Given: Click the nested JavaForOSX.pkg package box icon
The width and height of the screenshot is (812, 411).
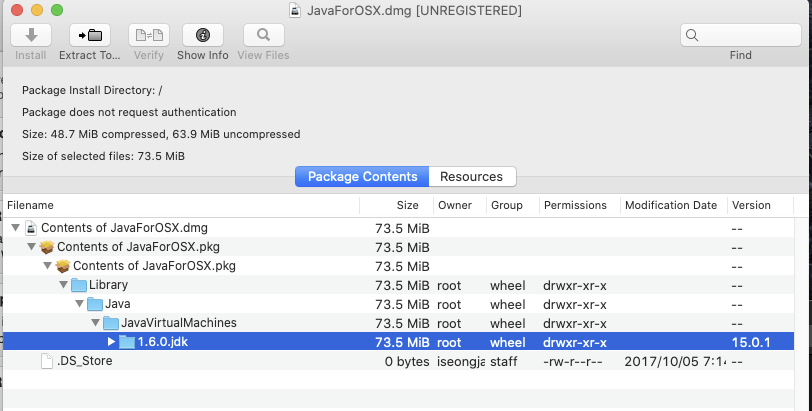Looking at the screenshot, I should click(x=63, y=266).
